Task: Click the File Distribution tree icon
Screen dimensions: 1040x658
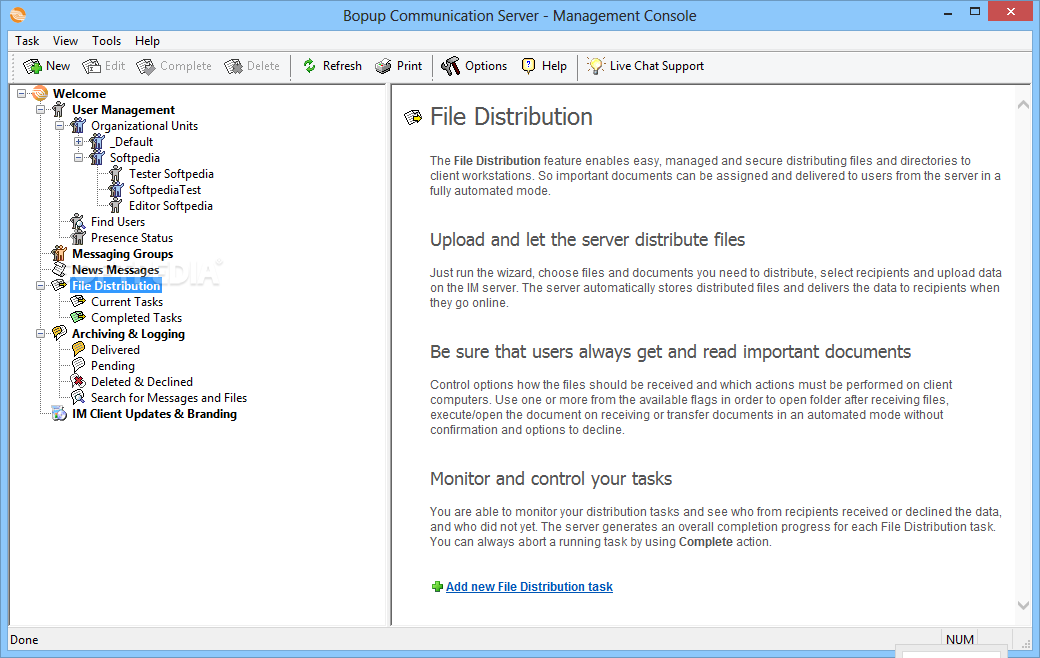Action: click(x=59, y=286)
